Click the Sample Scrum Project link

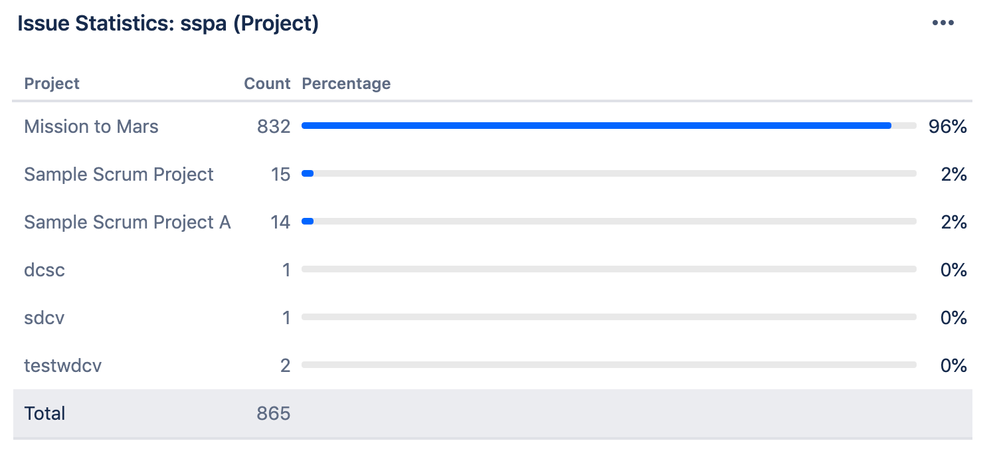119,174
